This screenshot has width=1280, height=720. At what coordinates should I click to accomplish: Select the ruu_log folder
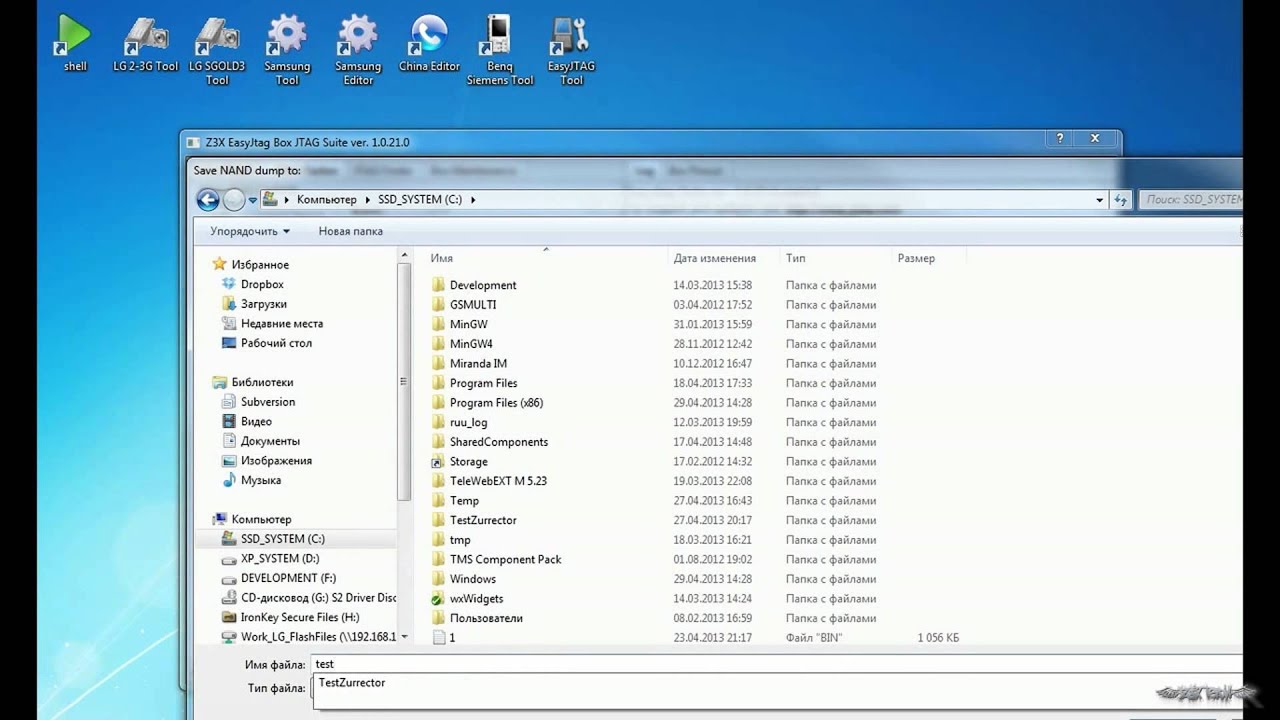pyautogui.click(x=468, y=422)
